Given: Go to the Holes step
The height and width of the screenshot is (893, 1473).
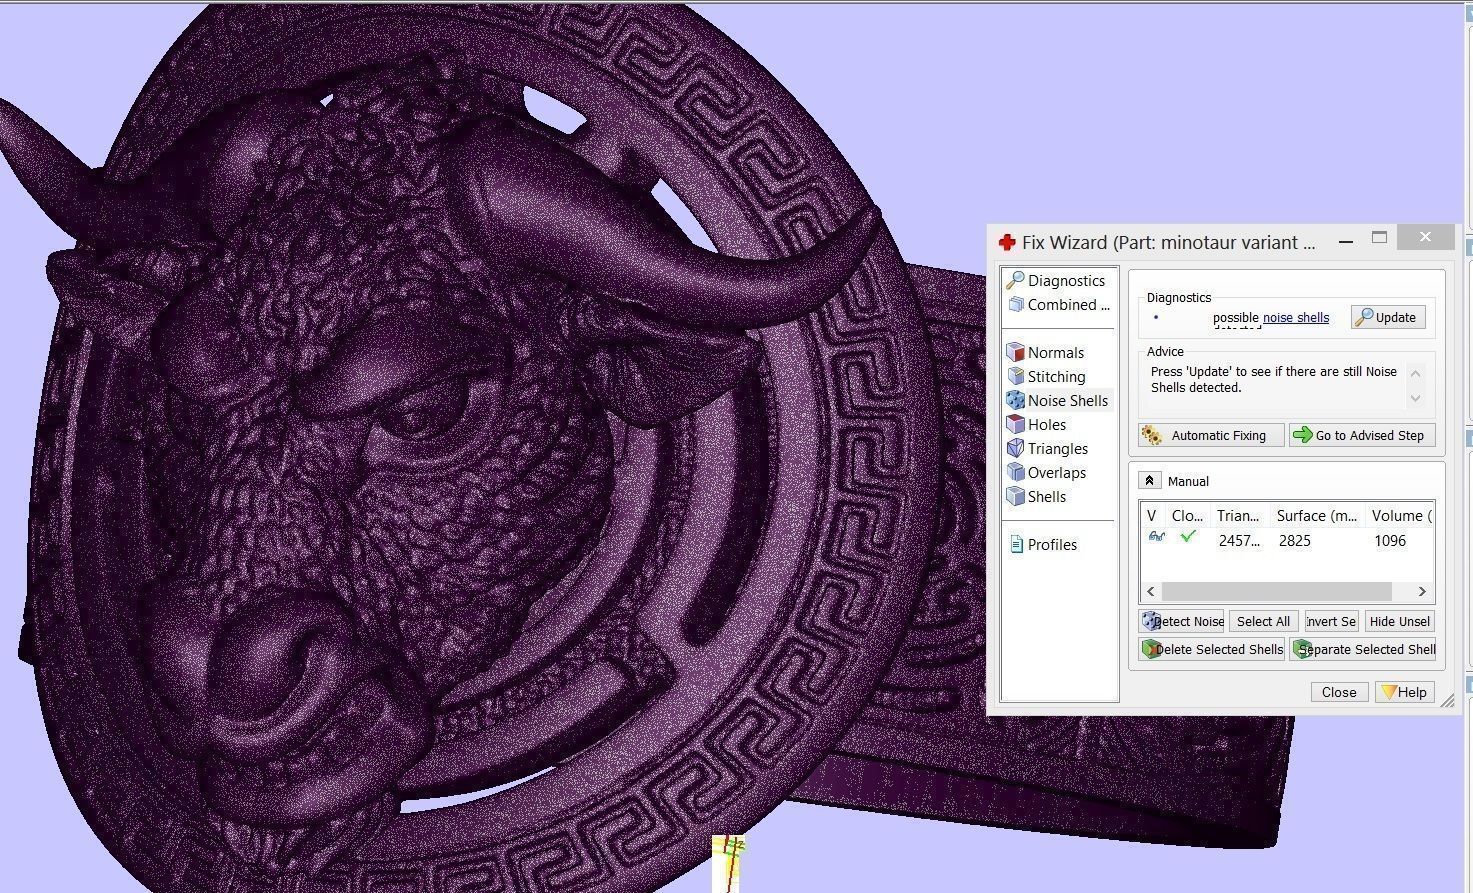Looking at the screenshot, I should click(x=1036, y=425).
